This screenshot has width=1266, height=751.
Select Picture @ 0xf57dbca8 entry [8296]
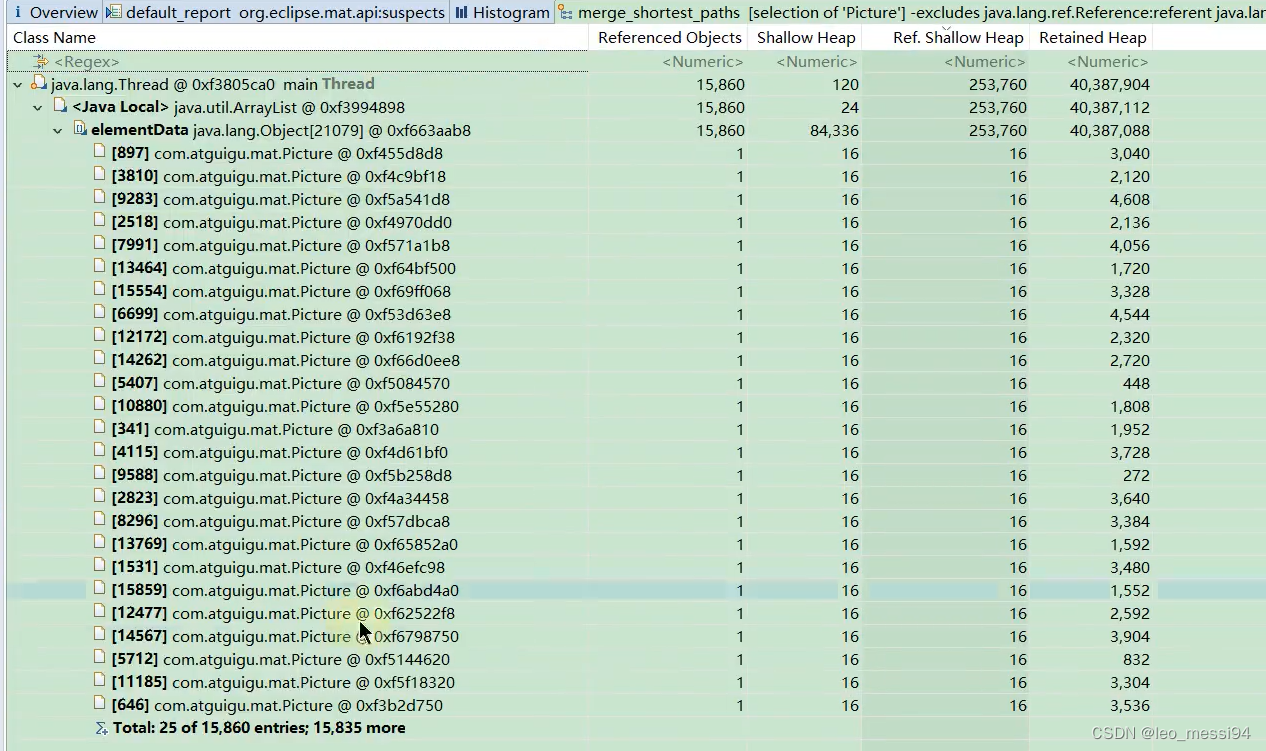(281, 522)
